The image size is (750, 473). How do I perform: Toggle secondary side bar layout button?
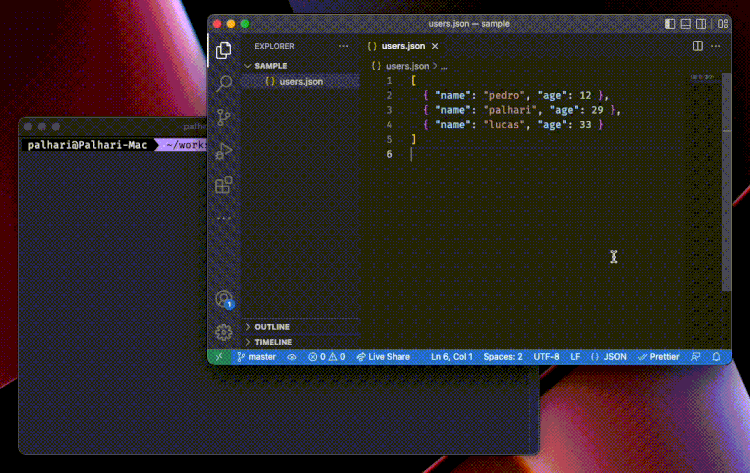click(701, 24)
